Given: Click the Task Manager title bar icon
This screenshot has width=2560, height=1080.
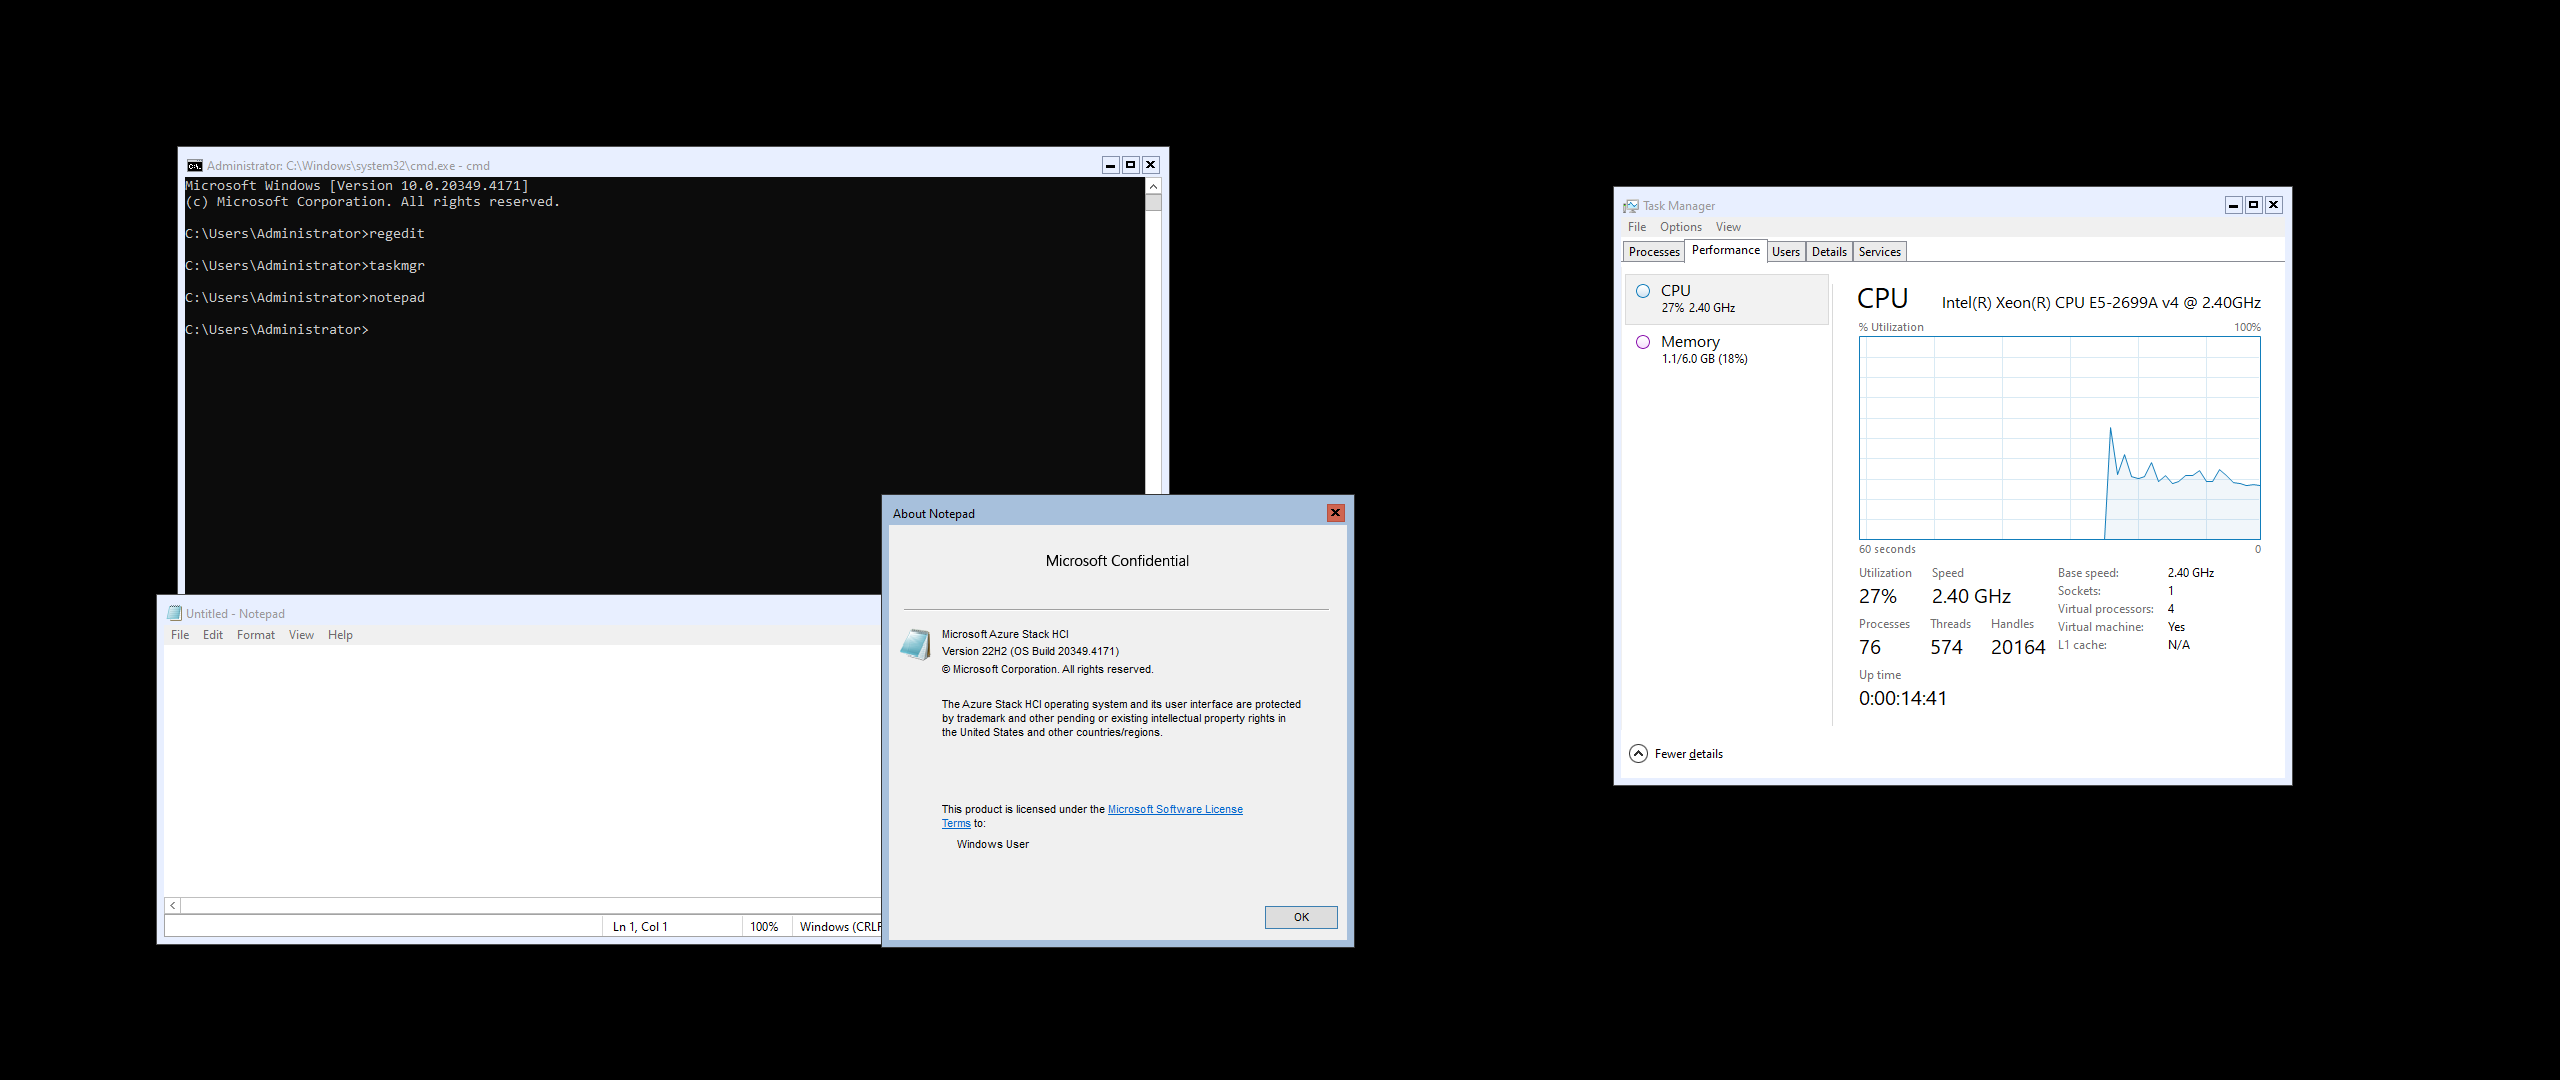Looking at the screenshot, I should (x=1631, y=206).
